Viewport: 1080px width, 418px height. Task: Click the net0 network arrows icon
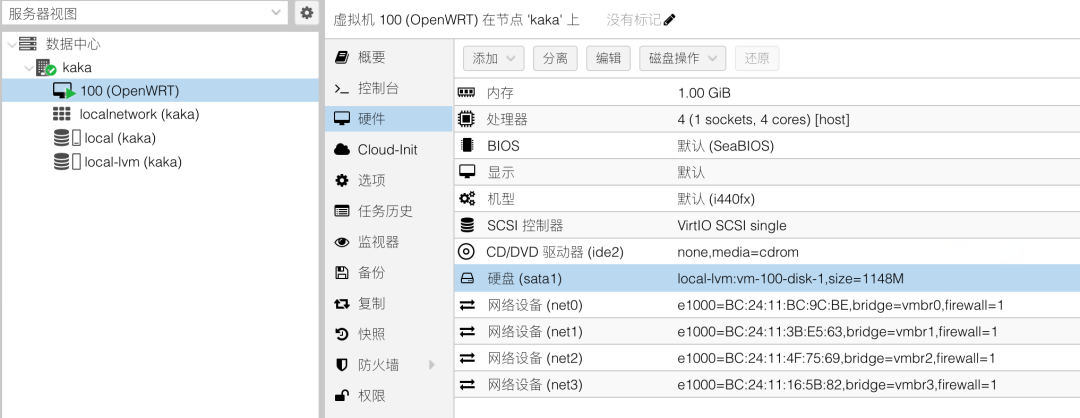[467, 305]
